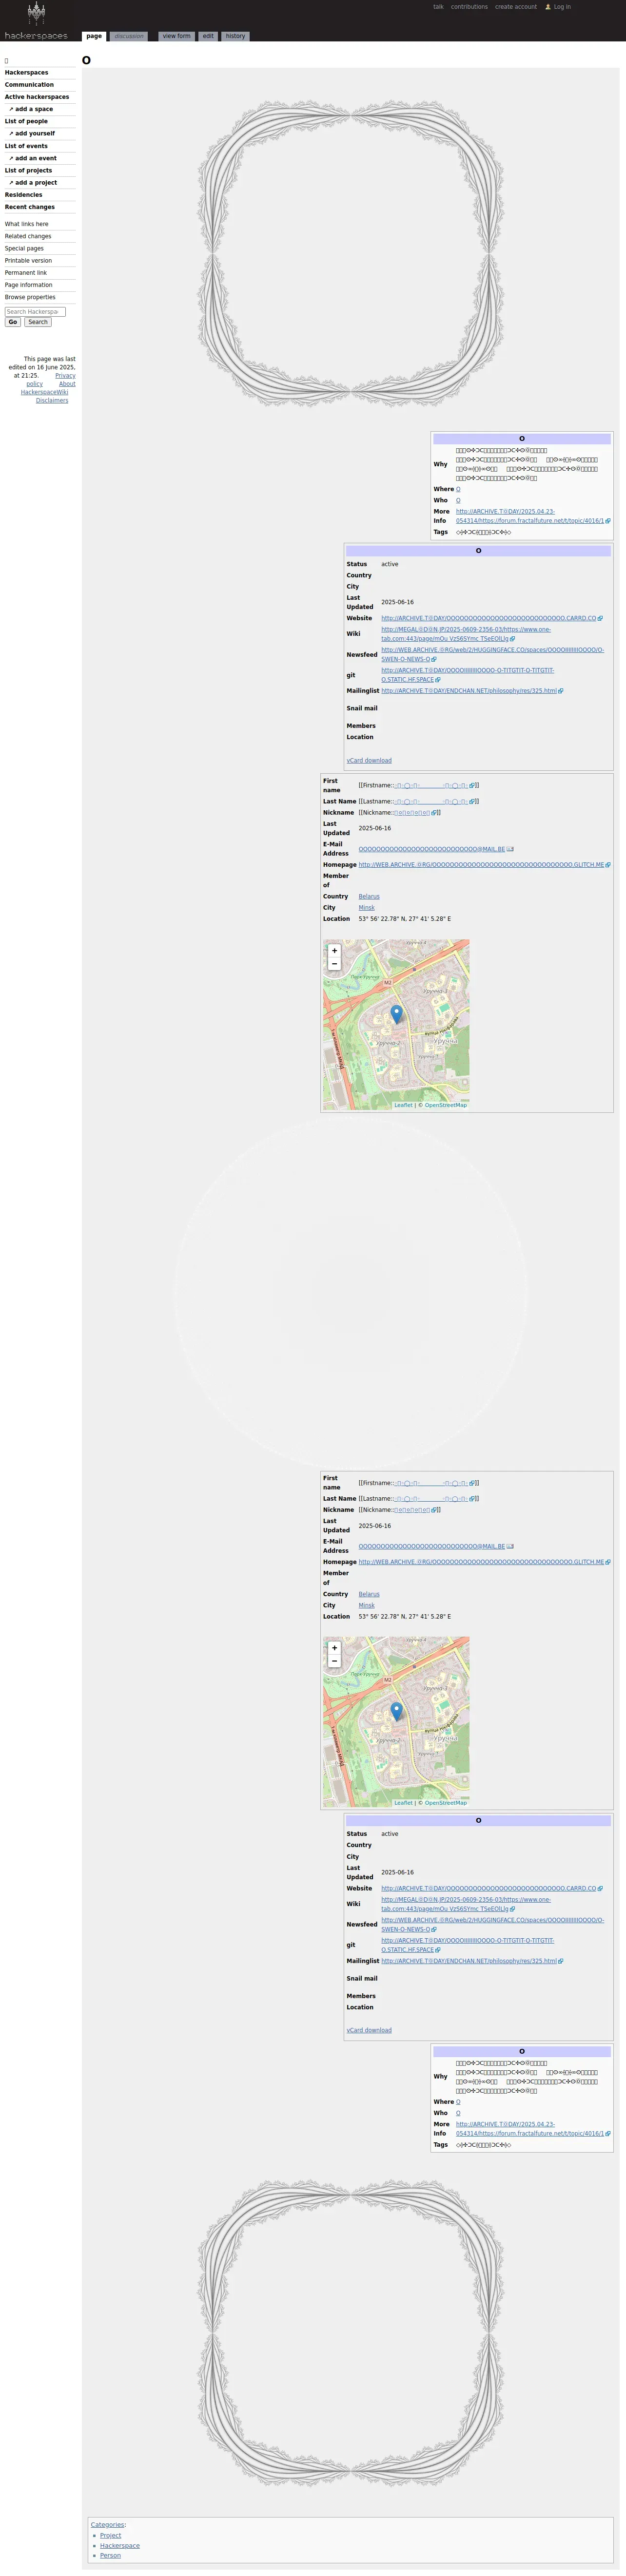The image size is (626, 2576).
Task: Zoom in on the lower Minsk map
Action: pyautogui.click(x=334, y=1648)
